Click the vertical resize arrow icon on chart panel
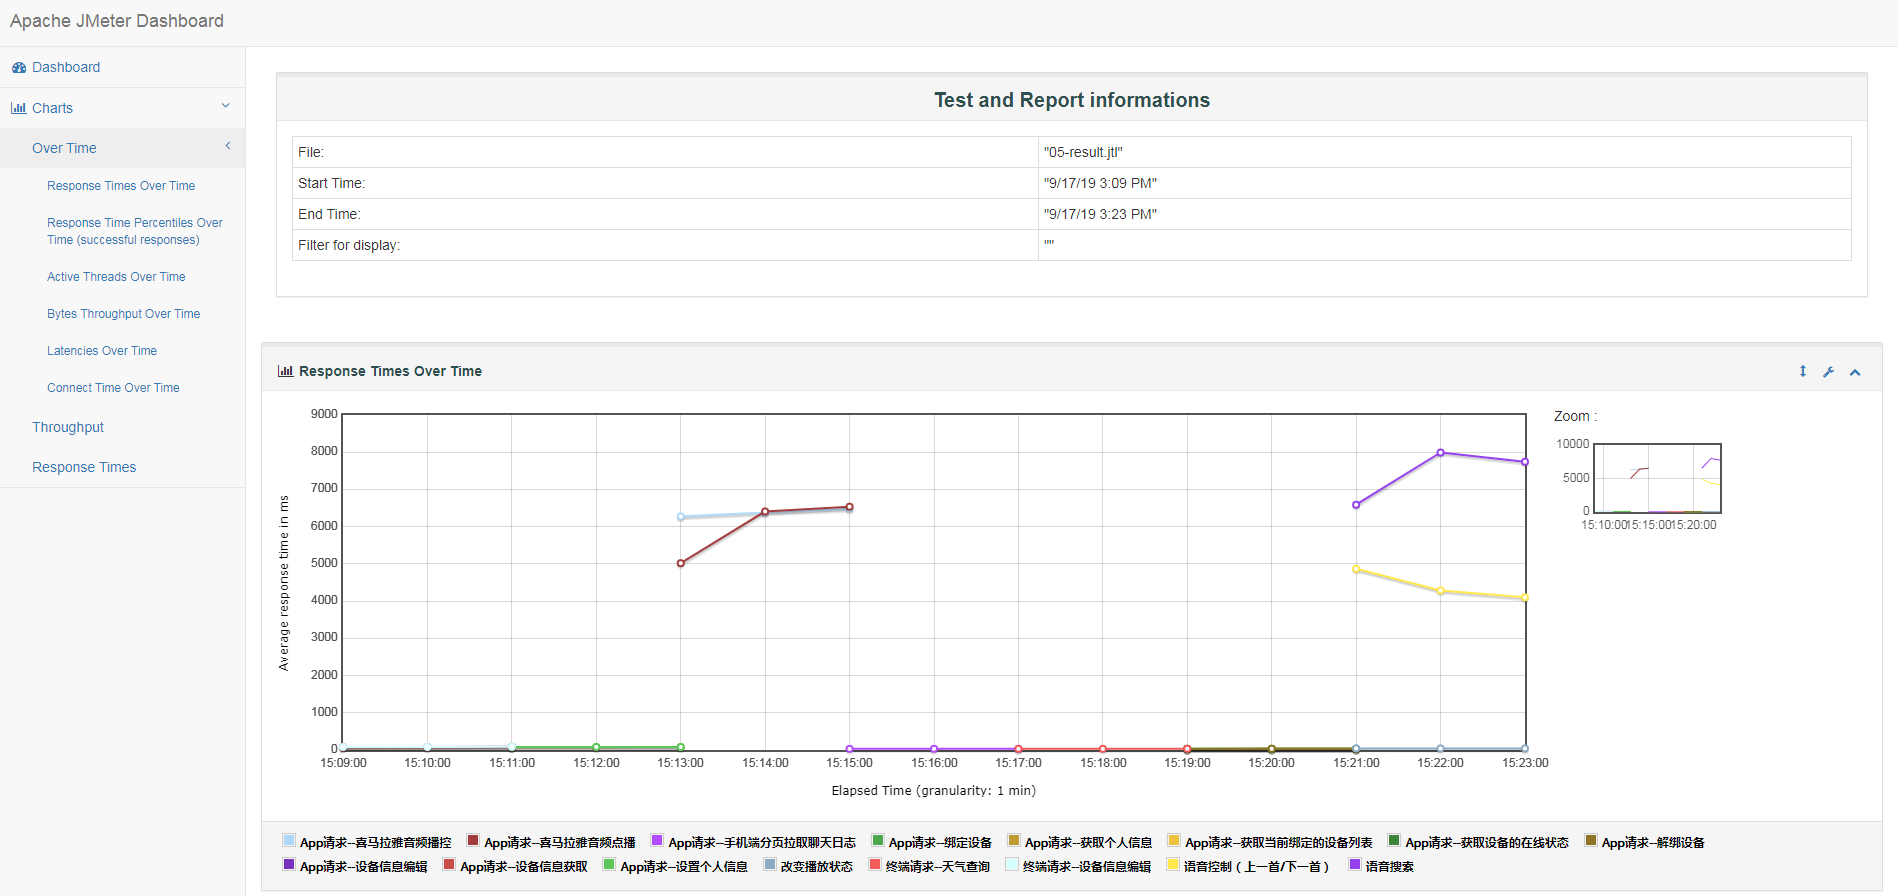This screenshot has height=896, width=1898. tap(1803, 371)
